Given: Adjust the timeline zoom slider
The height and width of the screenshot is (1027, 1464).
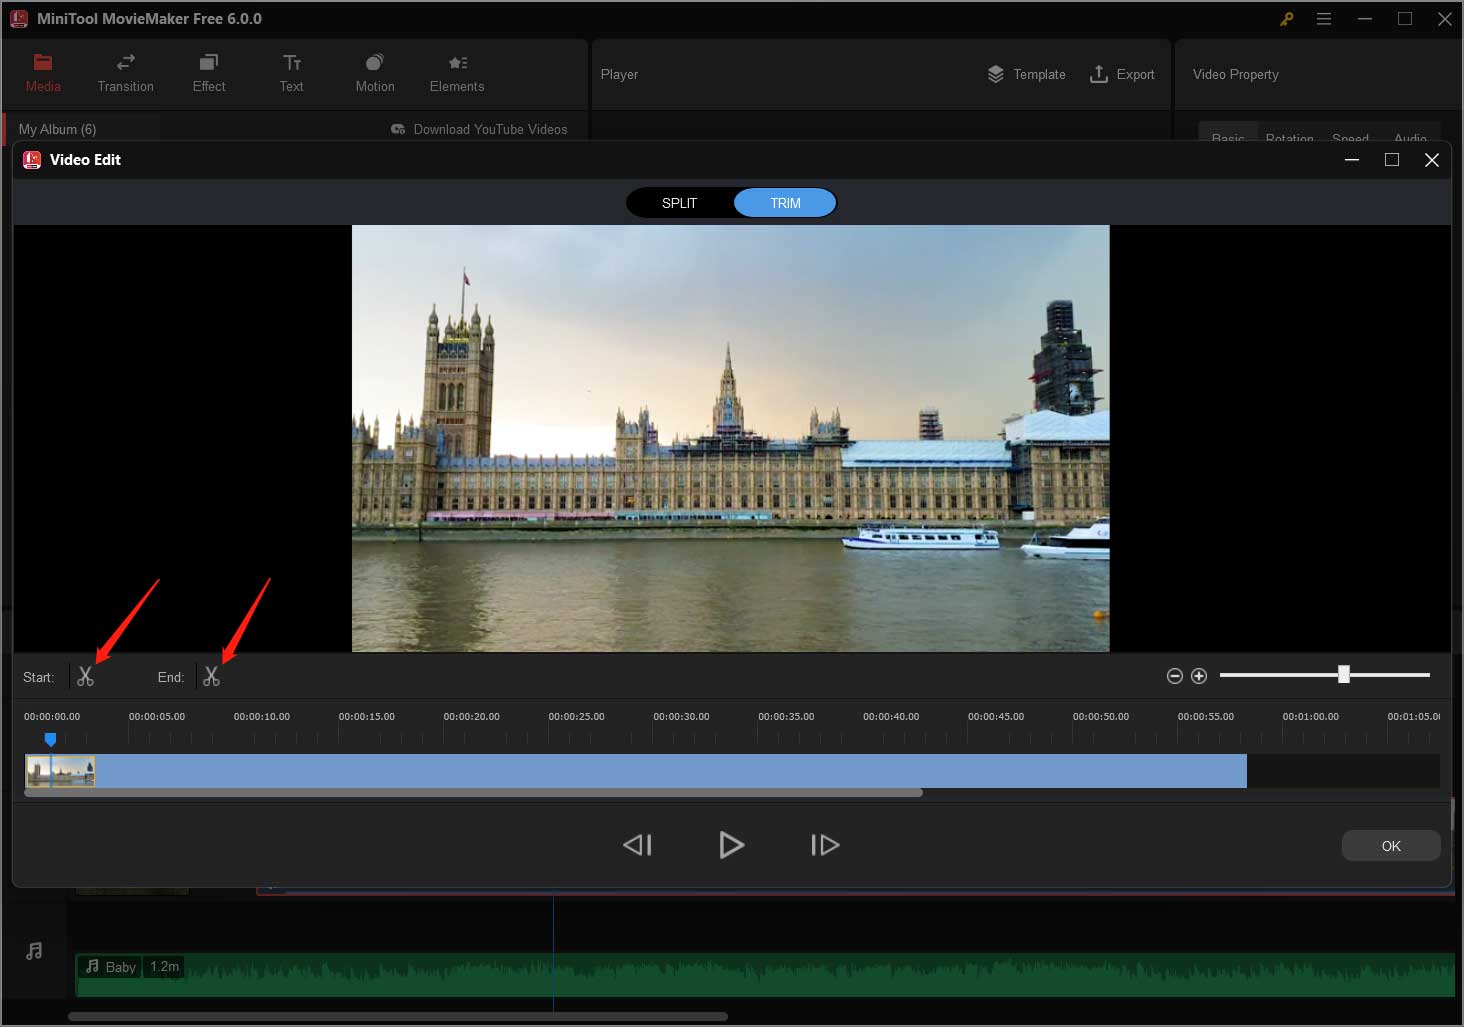Looking at the screenshot, I should [1344, 674].
